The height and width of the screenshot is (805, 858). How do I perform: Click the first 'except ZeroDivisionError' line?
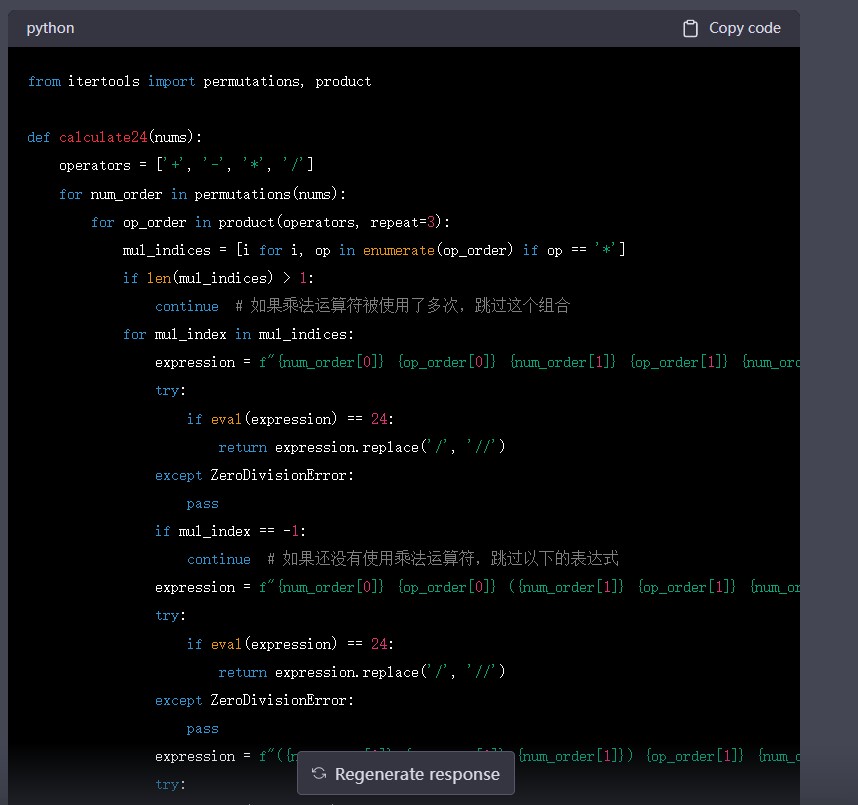(254, 475)
